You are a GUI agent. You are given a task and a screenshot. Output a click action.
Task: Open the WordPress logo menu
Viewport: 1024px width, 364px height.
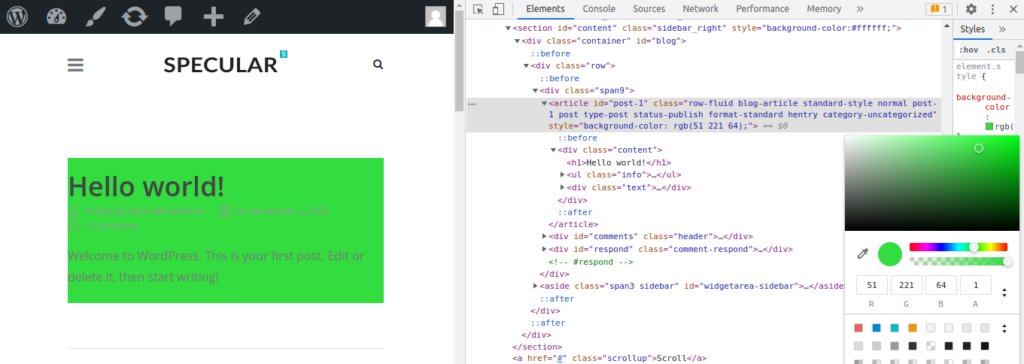point(17,16)
